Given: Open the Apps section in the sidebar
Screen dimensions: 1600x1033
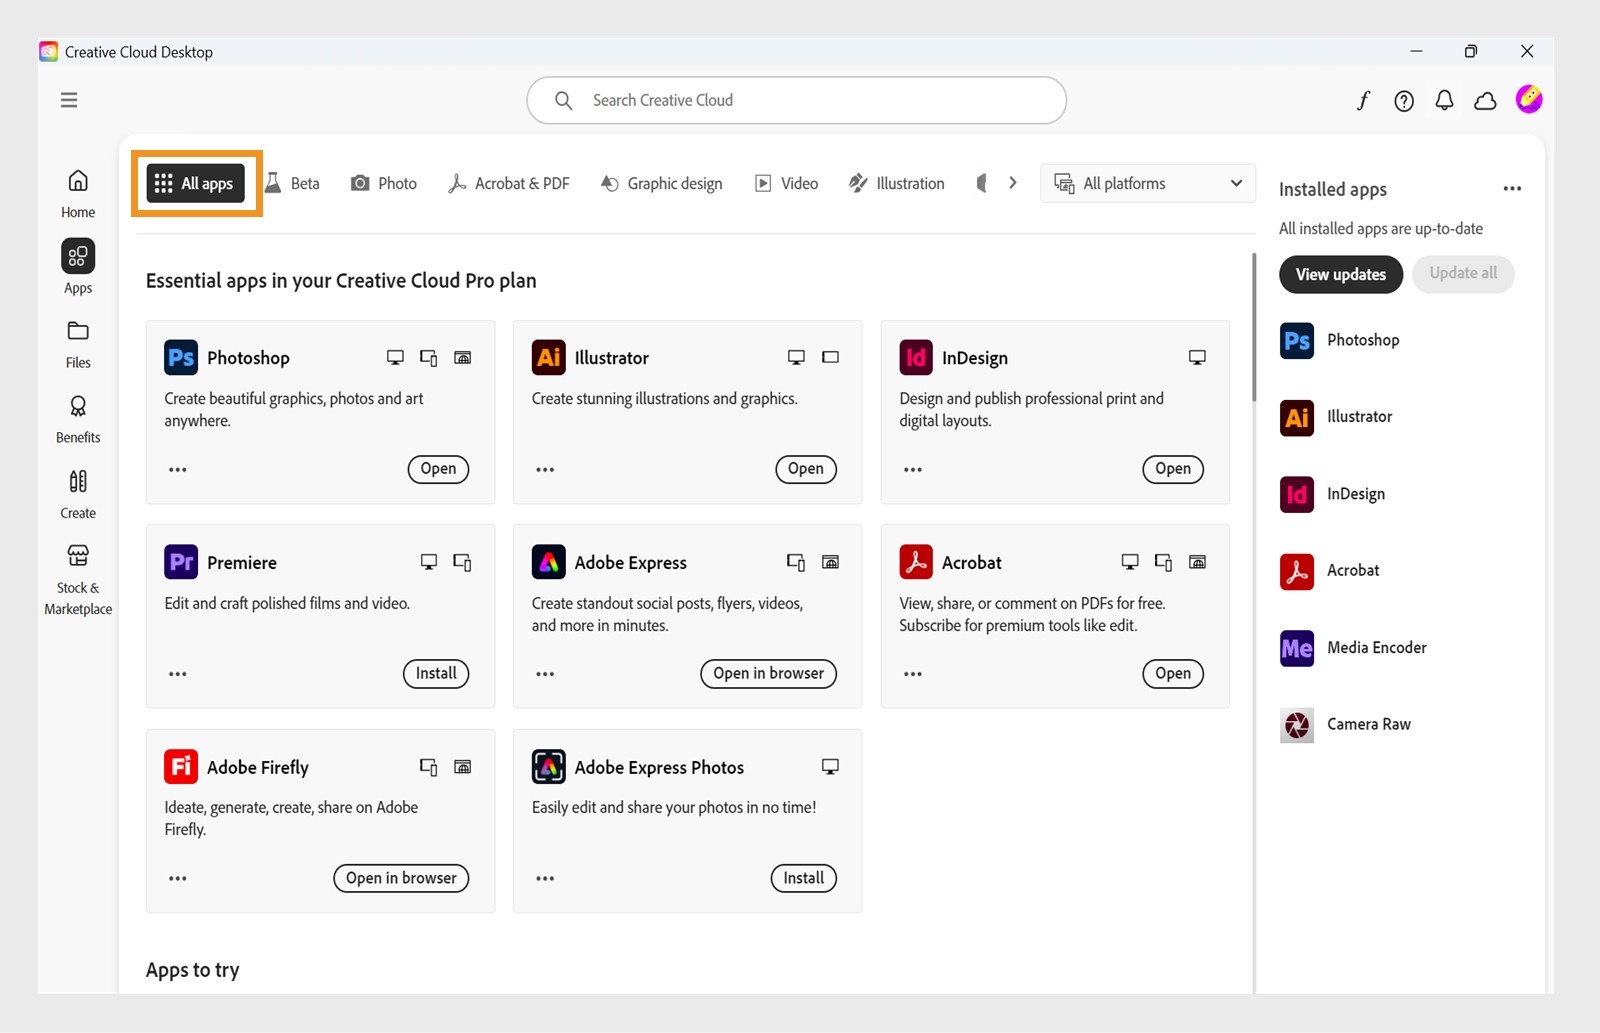Looking at the screenshot, I should [77, 266].
